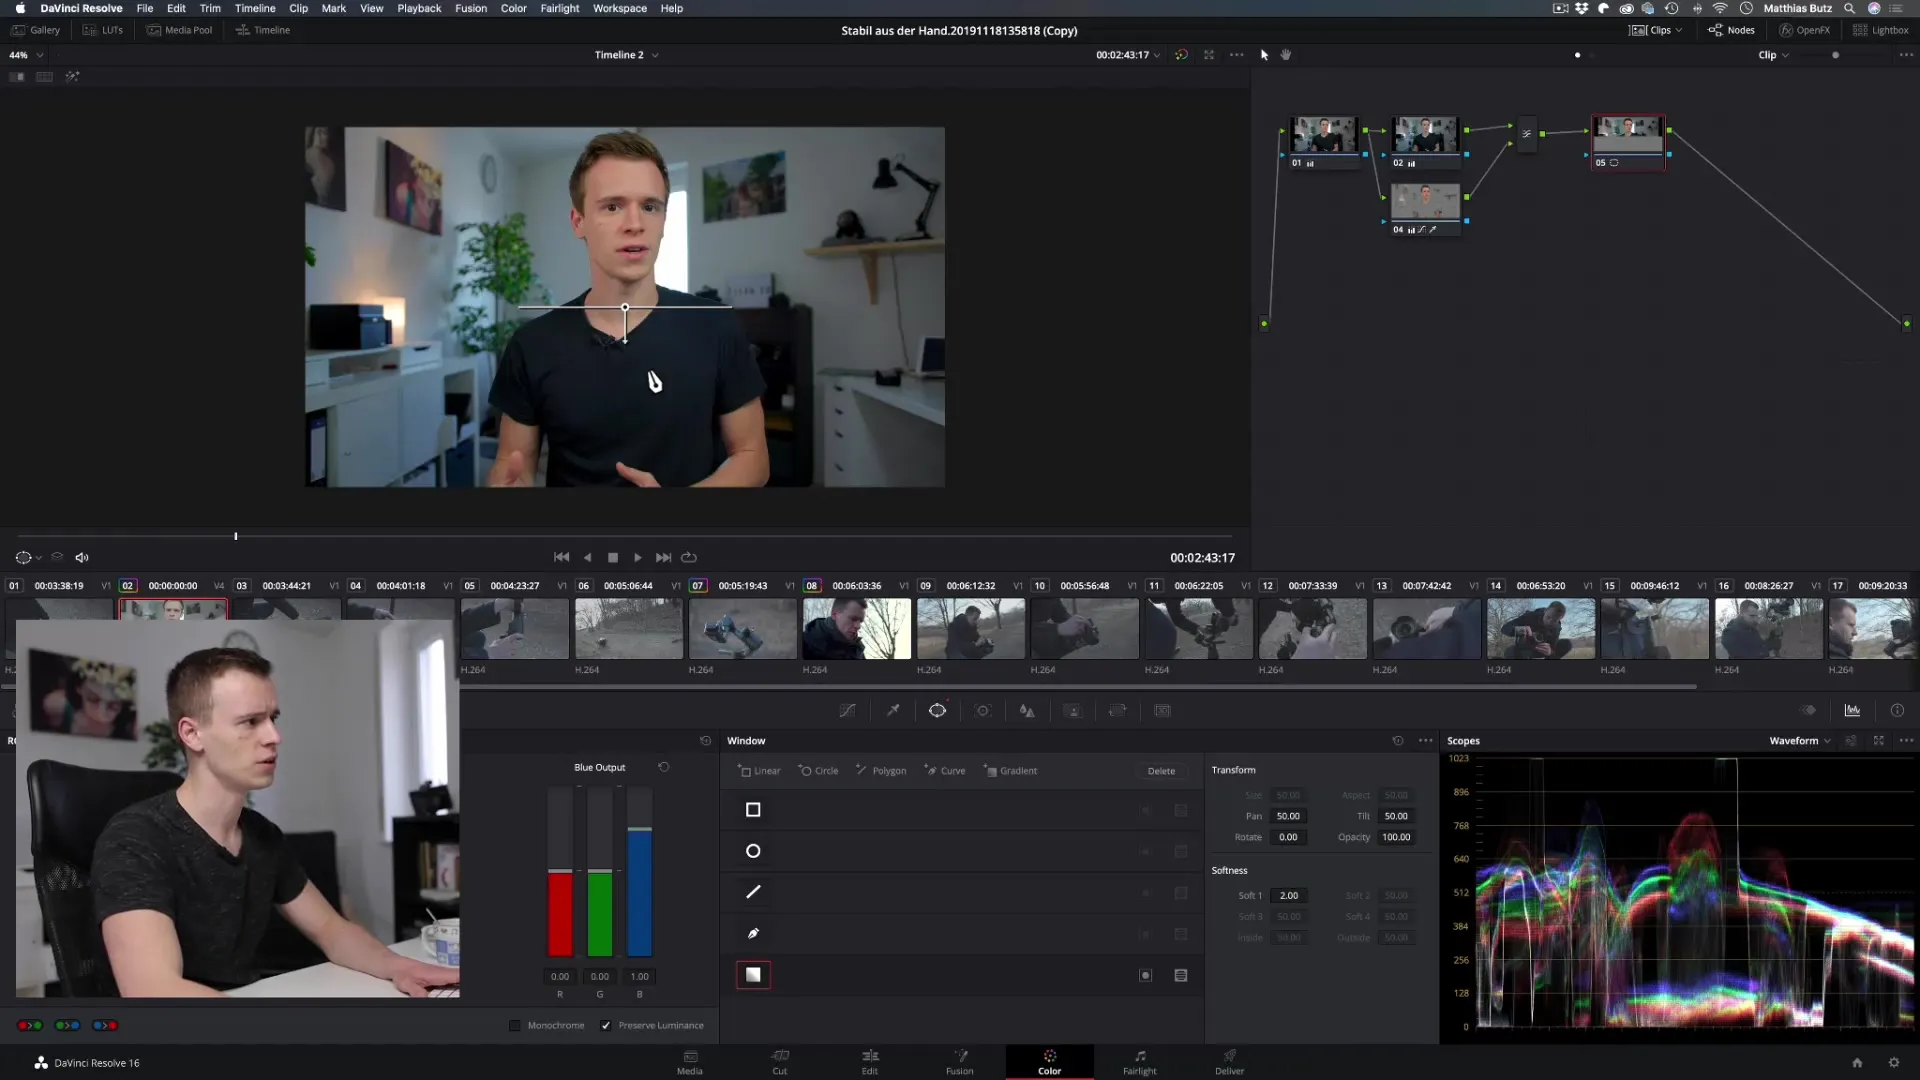Delete the selected window

(x=1161, y=771)
